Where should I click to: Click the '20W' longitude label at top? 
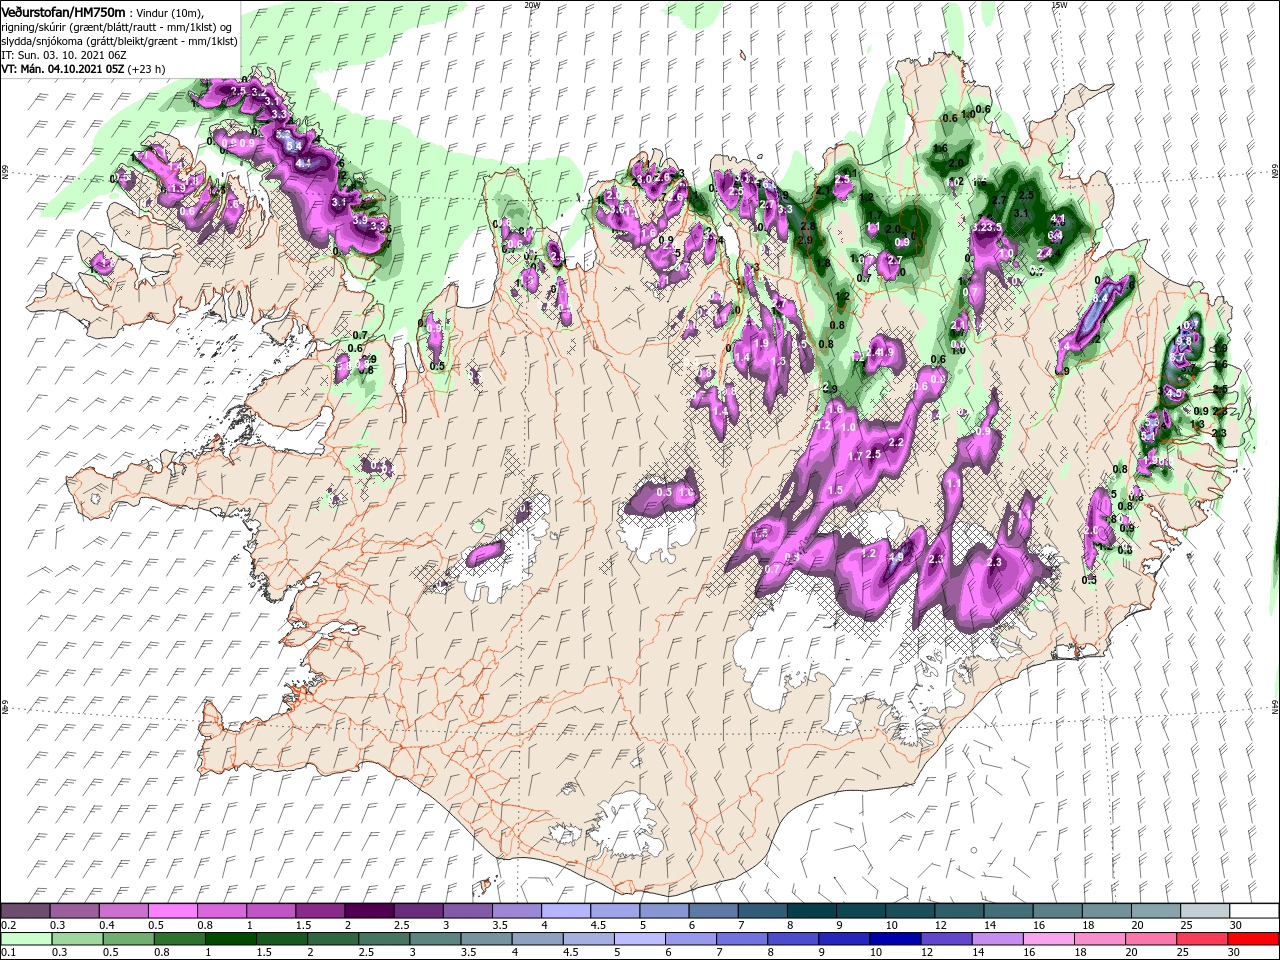pos(532,5)
